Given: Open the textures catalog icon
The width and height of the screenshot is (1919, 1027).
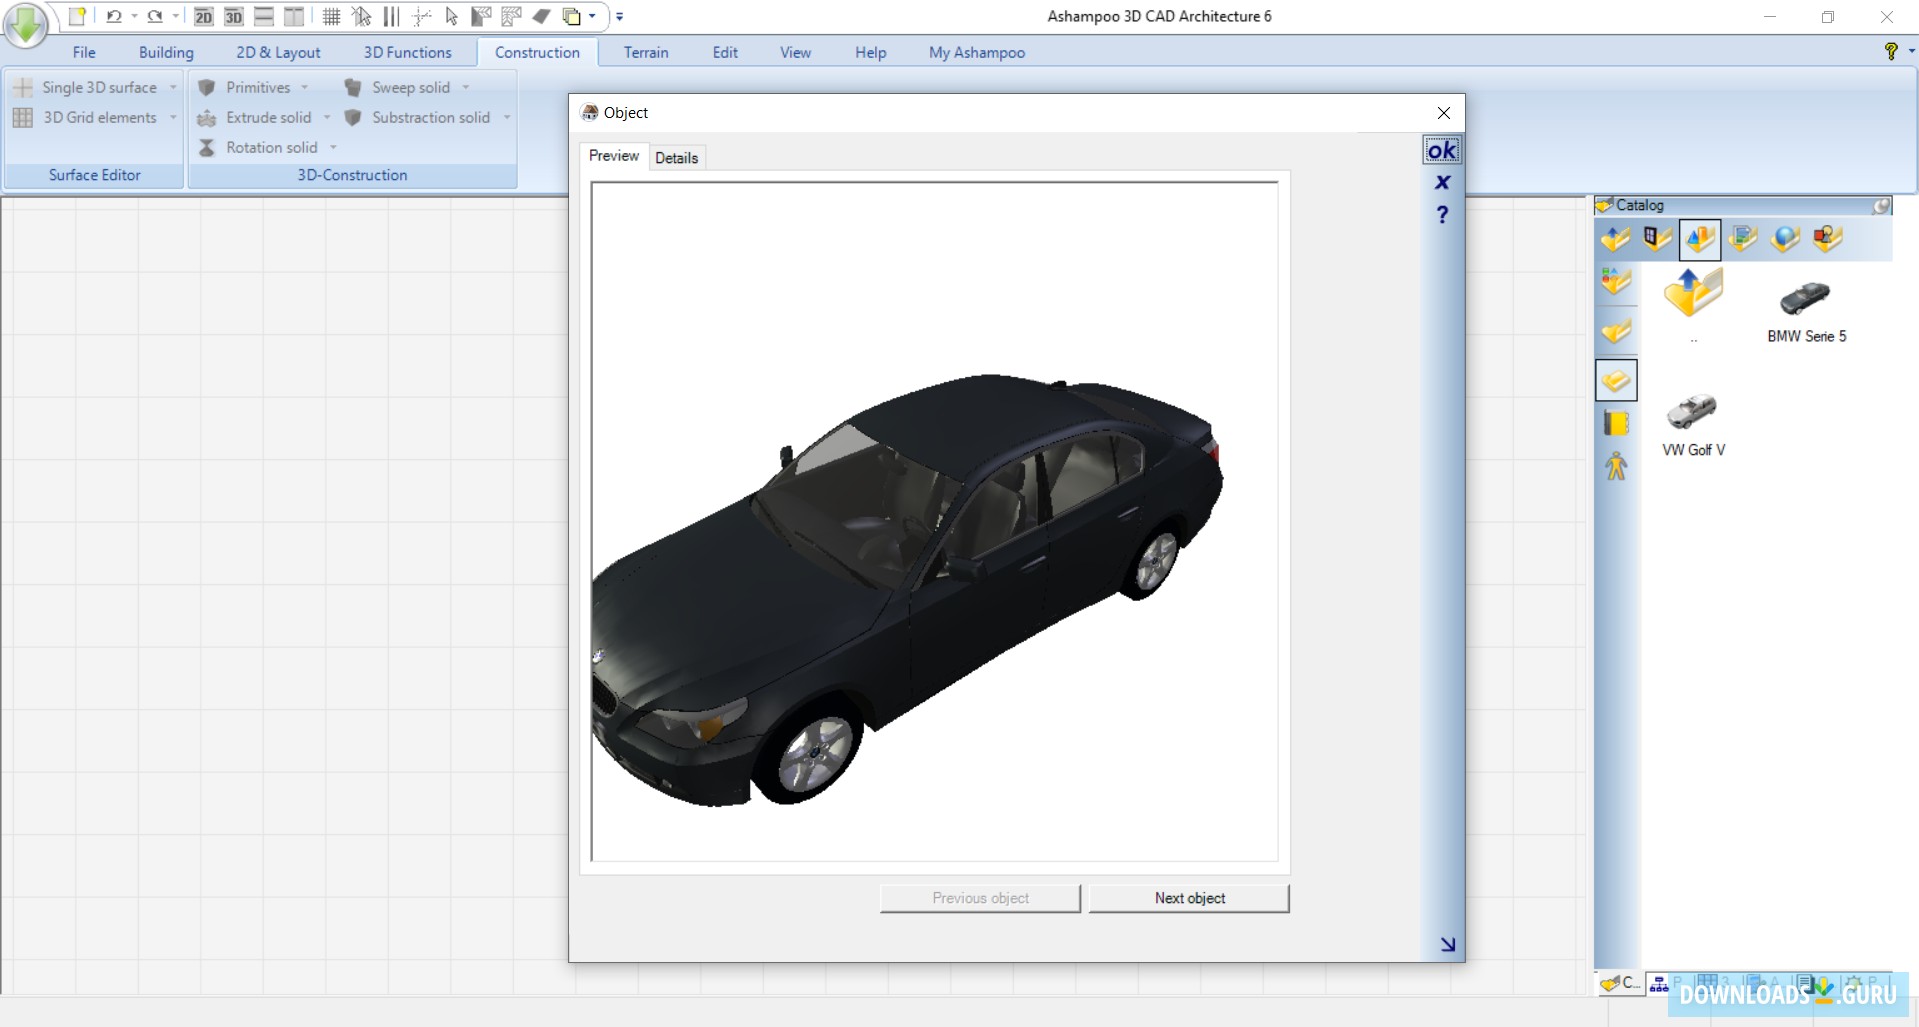Looking at the screenshot, I should pyautogui.click(x=1742, y=239).
